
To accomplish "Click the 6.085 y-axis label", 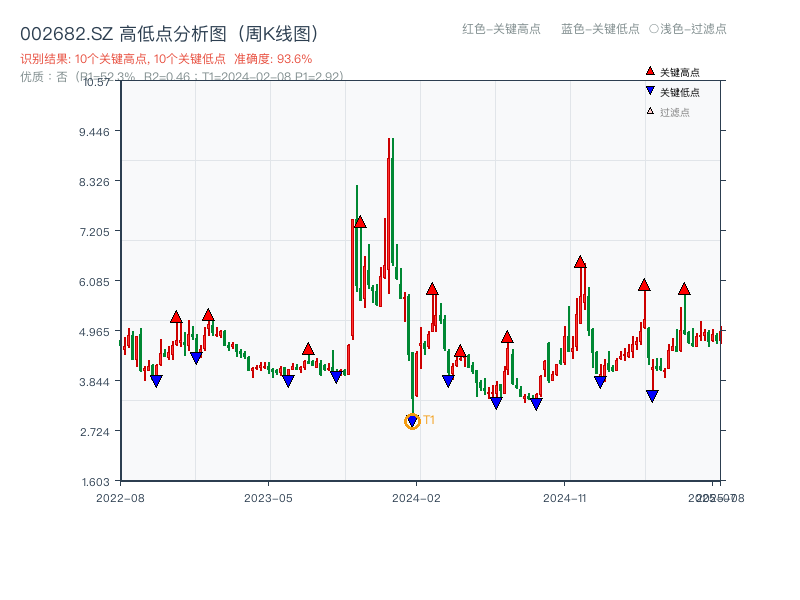I will [x=94, y=282].
